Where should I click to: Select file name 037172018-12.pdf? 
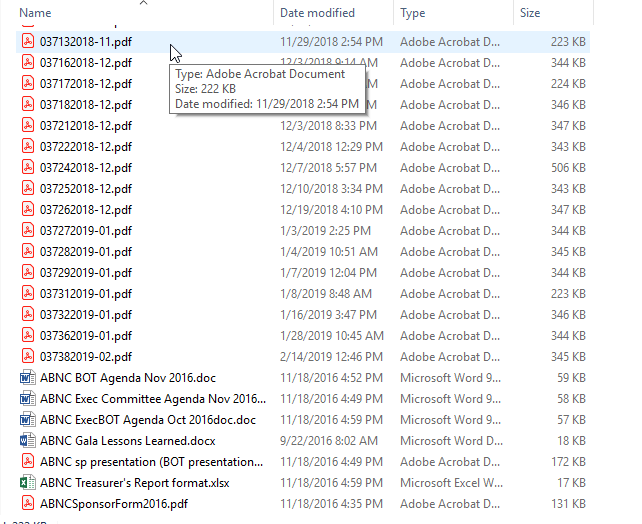coord(86,84)
